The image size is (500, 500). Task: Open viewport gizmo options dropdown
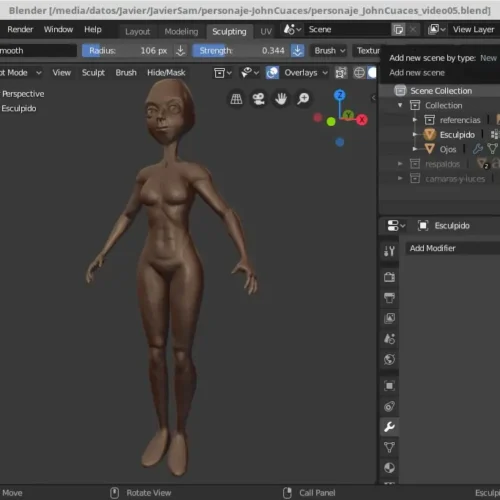[x=250, y=73]
